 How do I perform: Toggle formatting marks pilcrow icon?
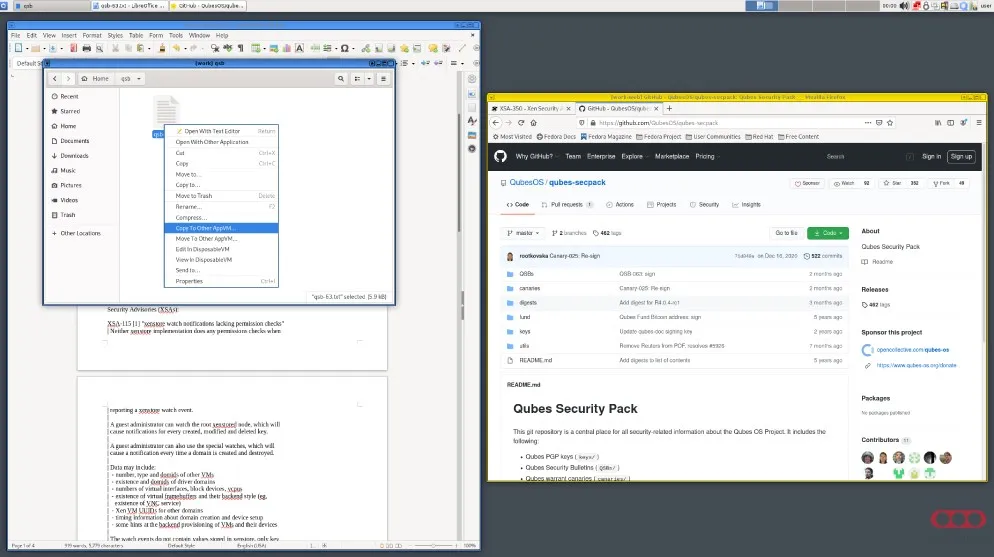tap(241, 48)
